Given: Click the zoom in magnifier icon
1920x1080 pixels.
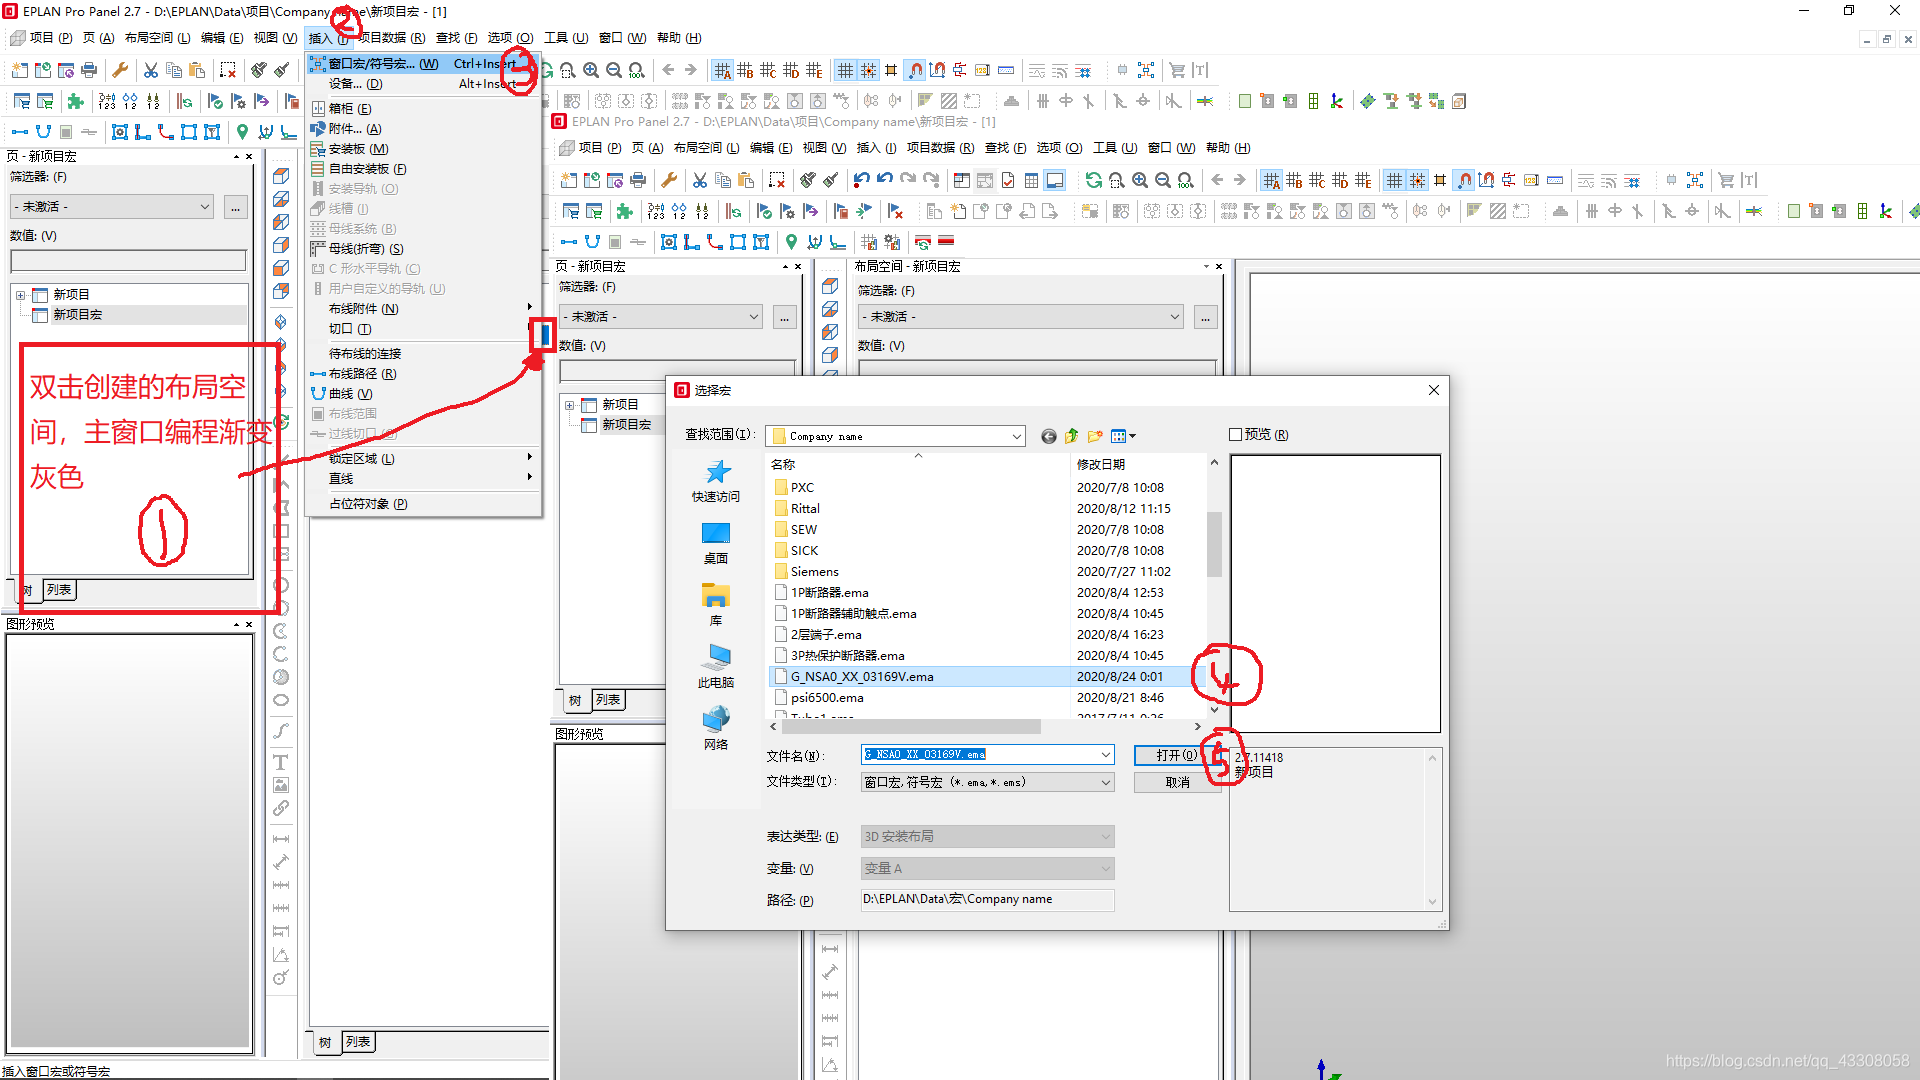Looking at the screenshot, I should (591, 70).
